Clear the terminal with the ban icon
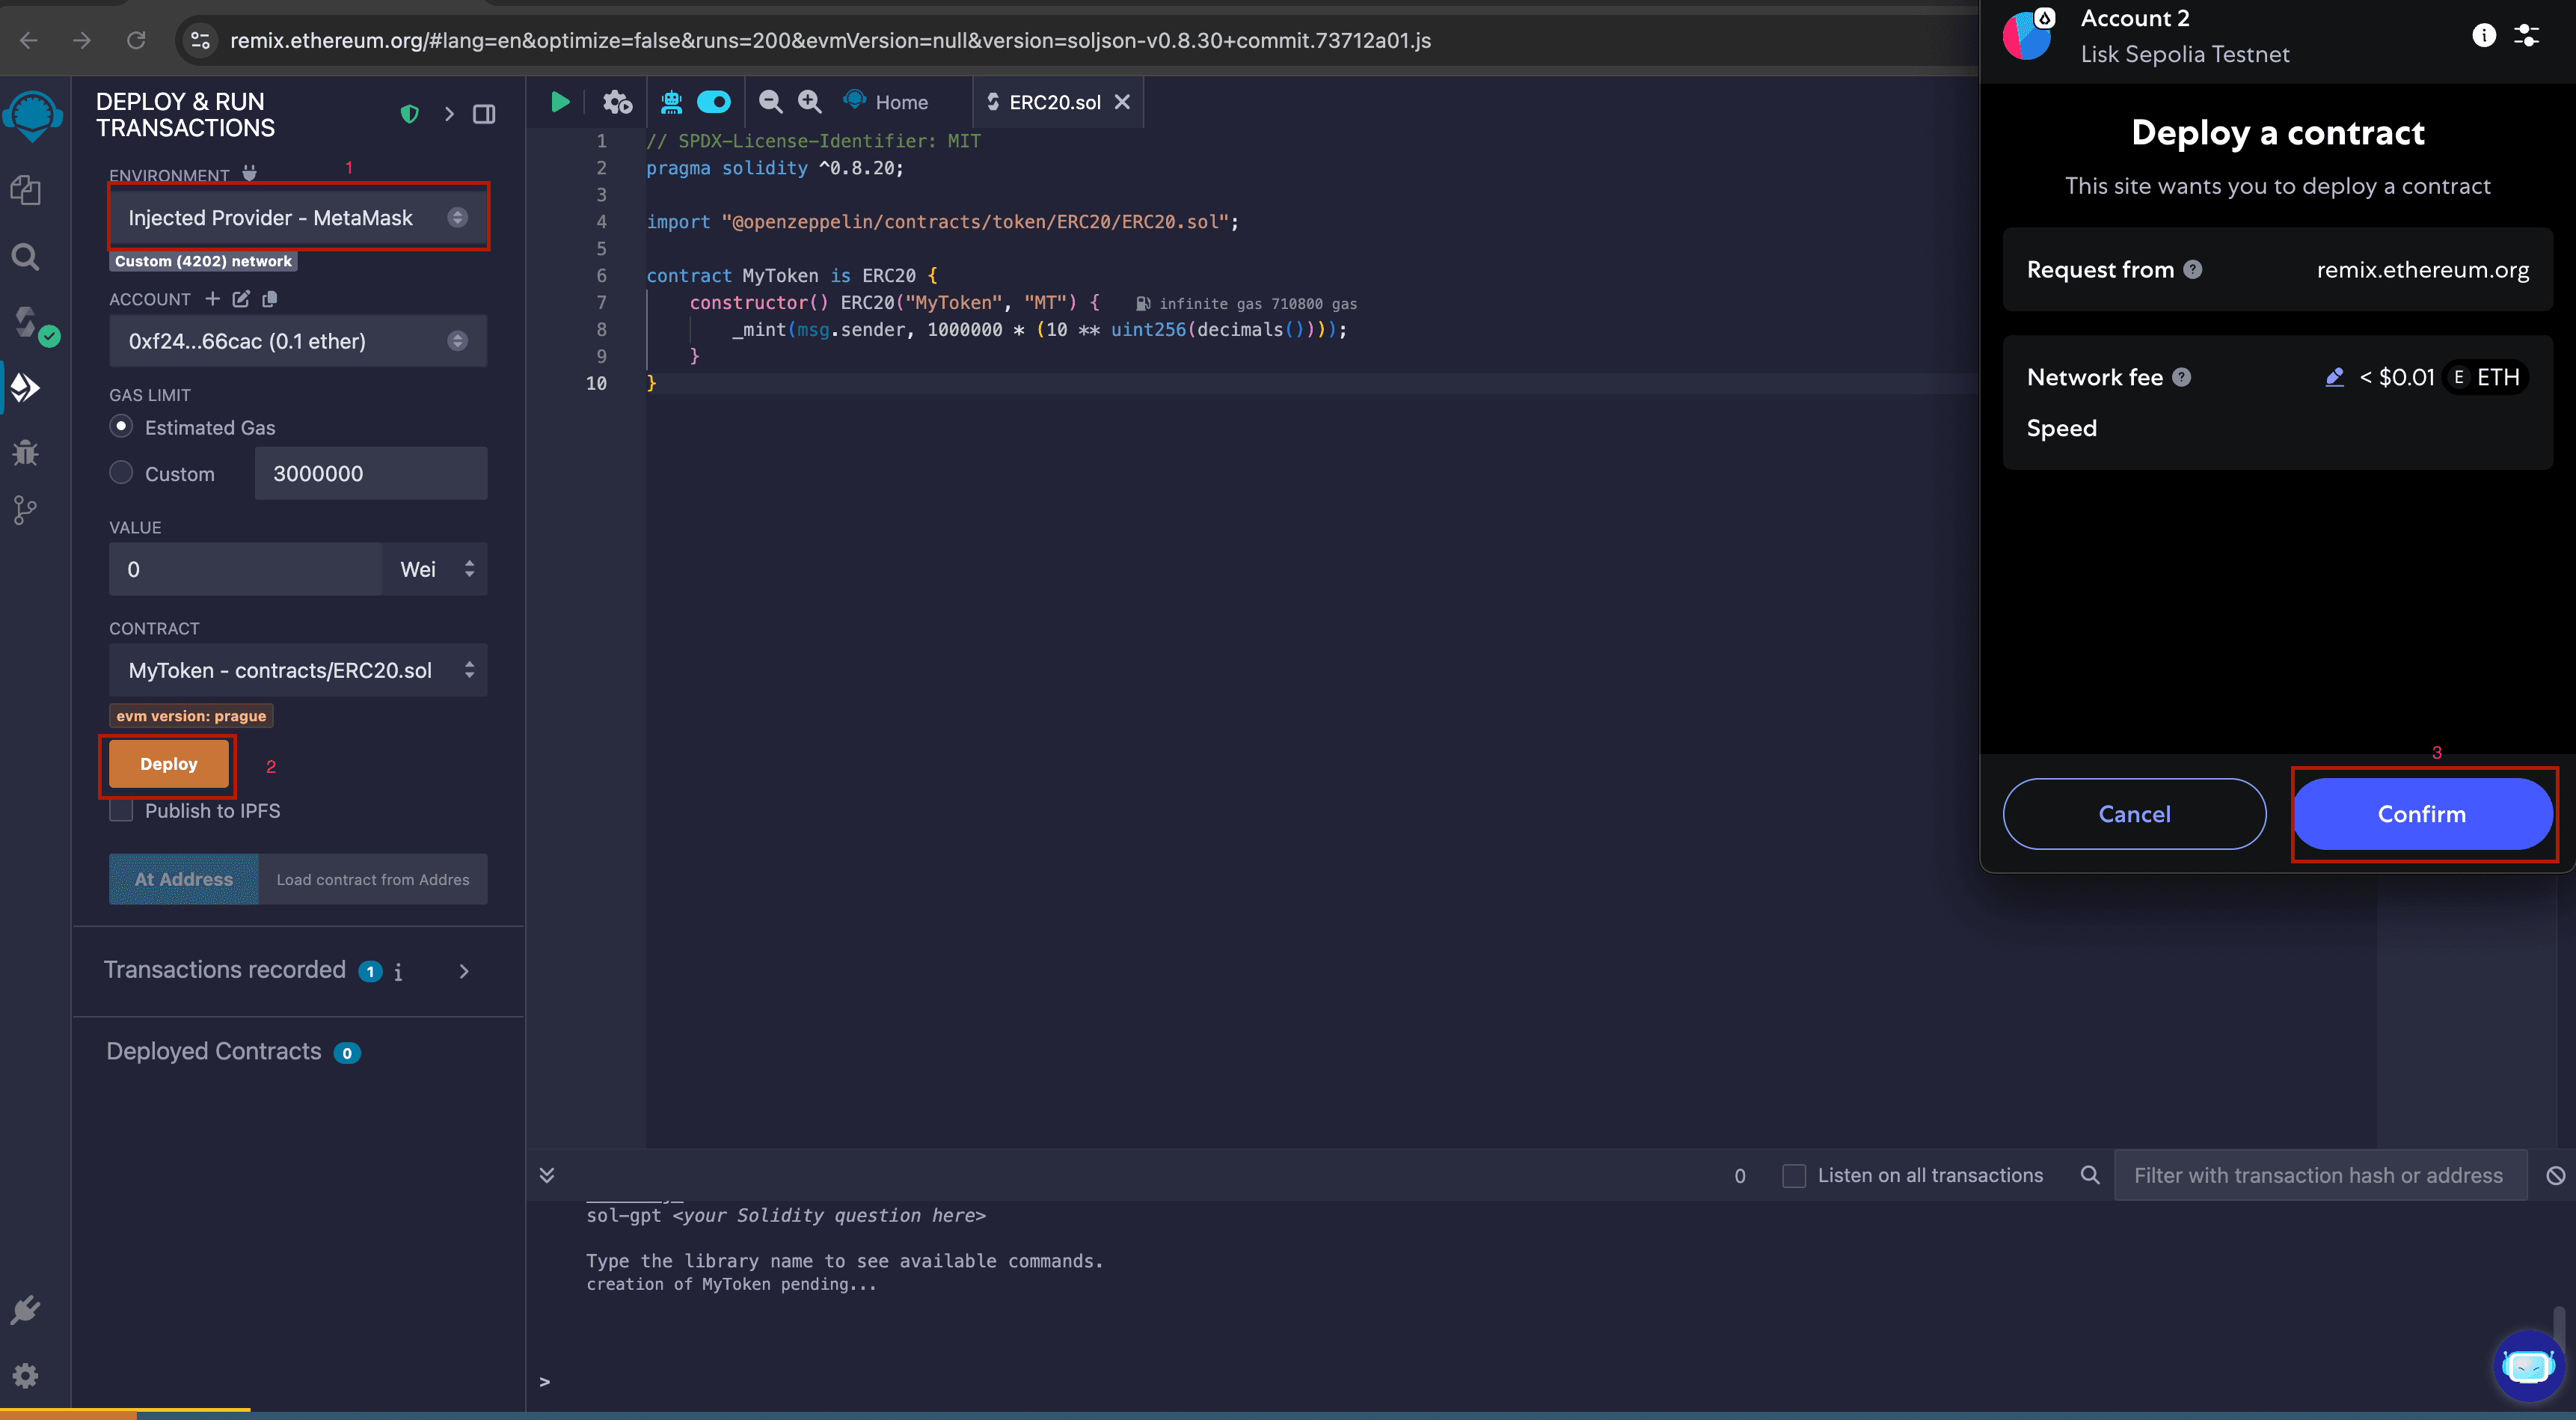Screen dimensions: 2576x1420 pos(2555,1176)
